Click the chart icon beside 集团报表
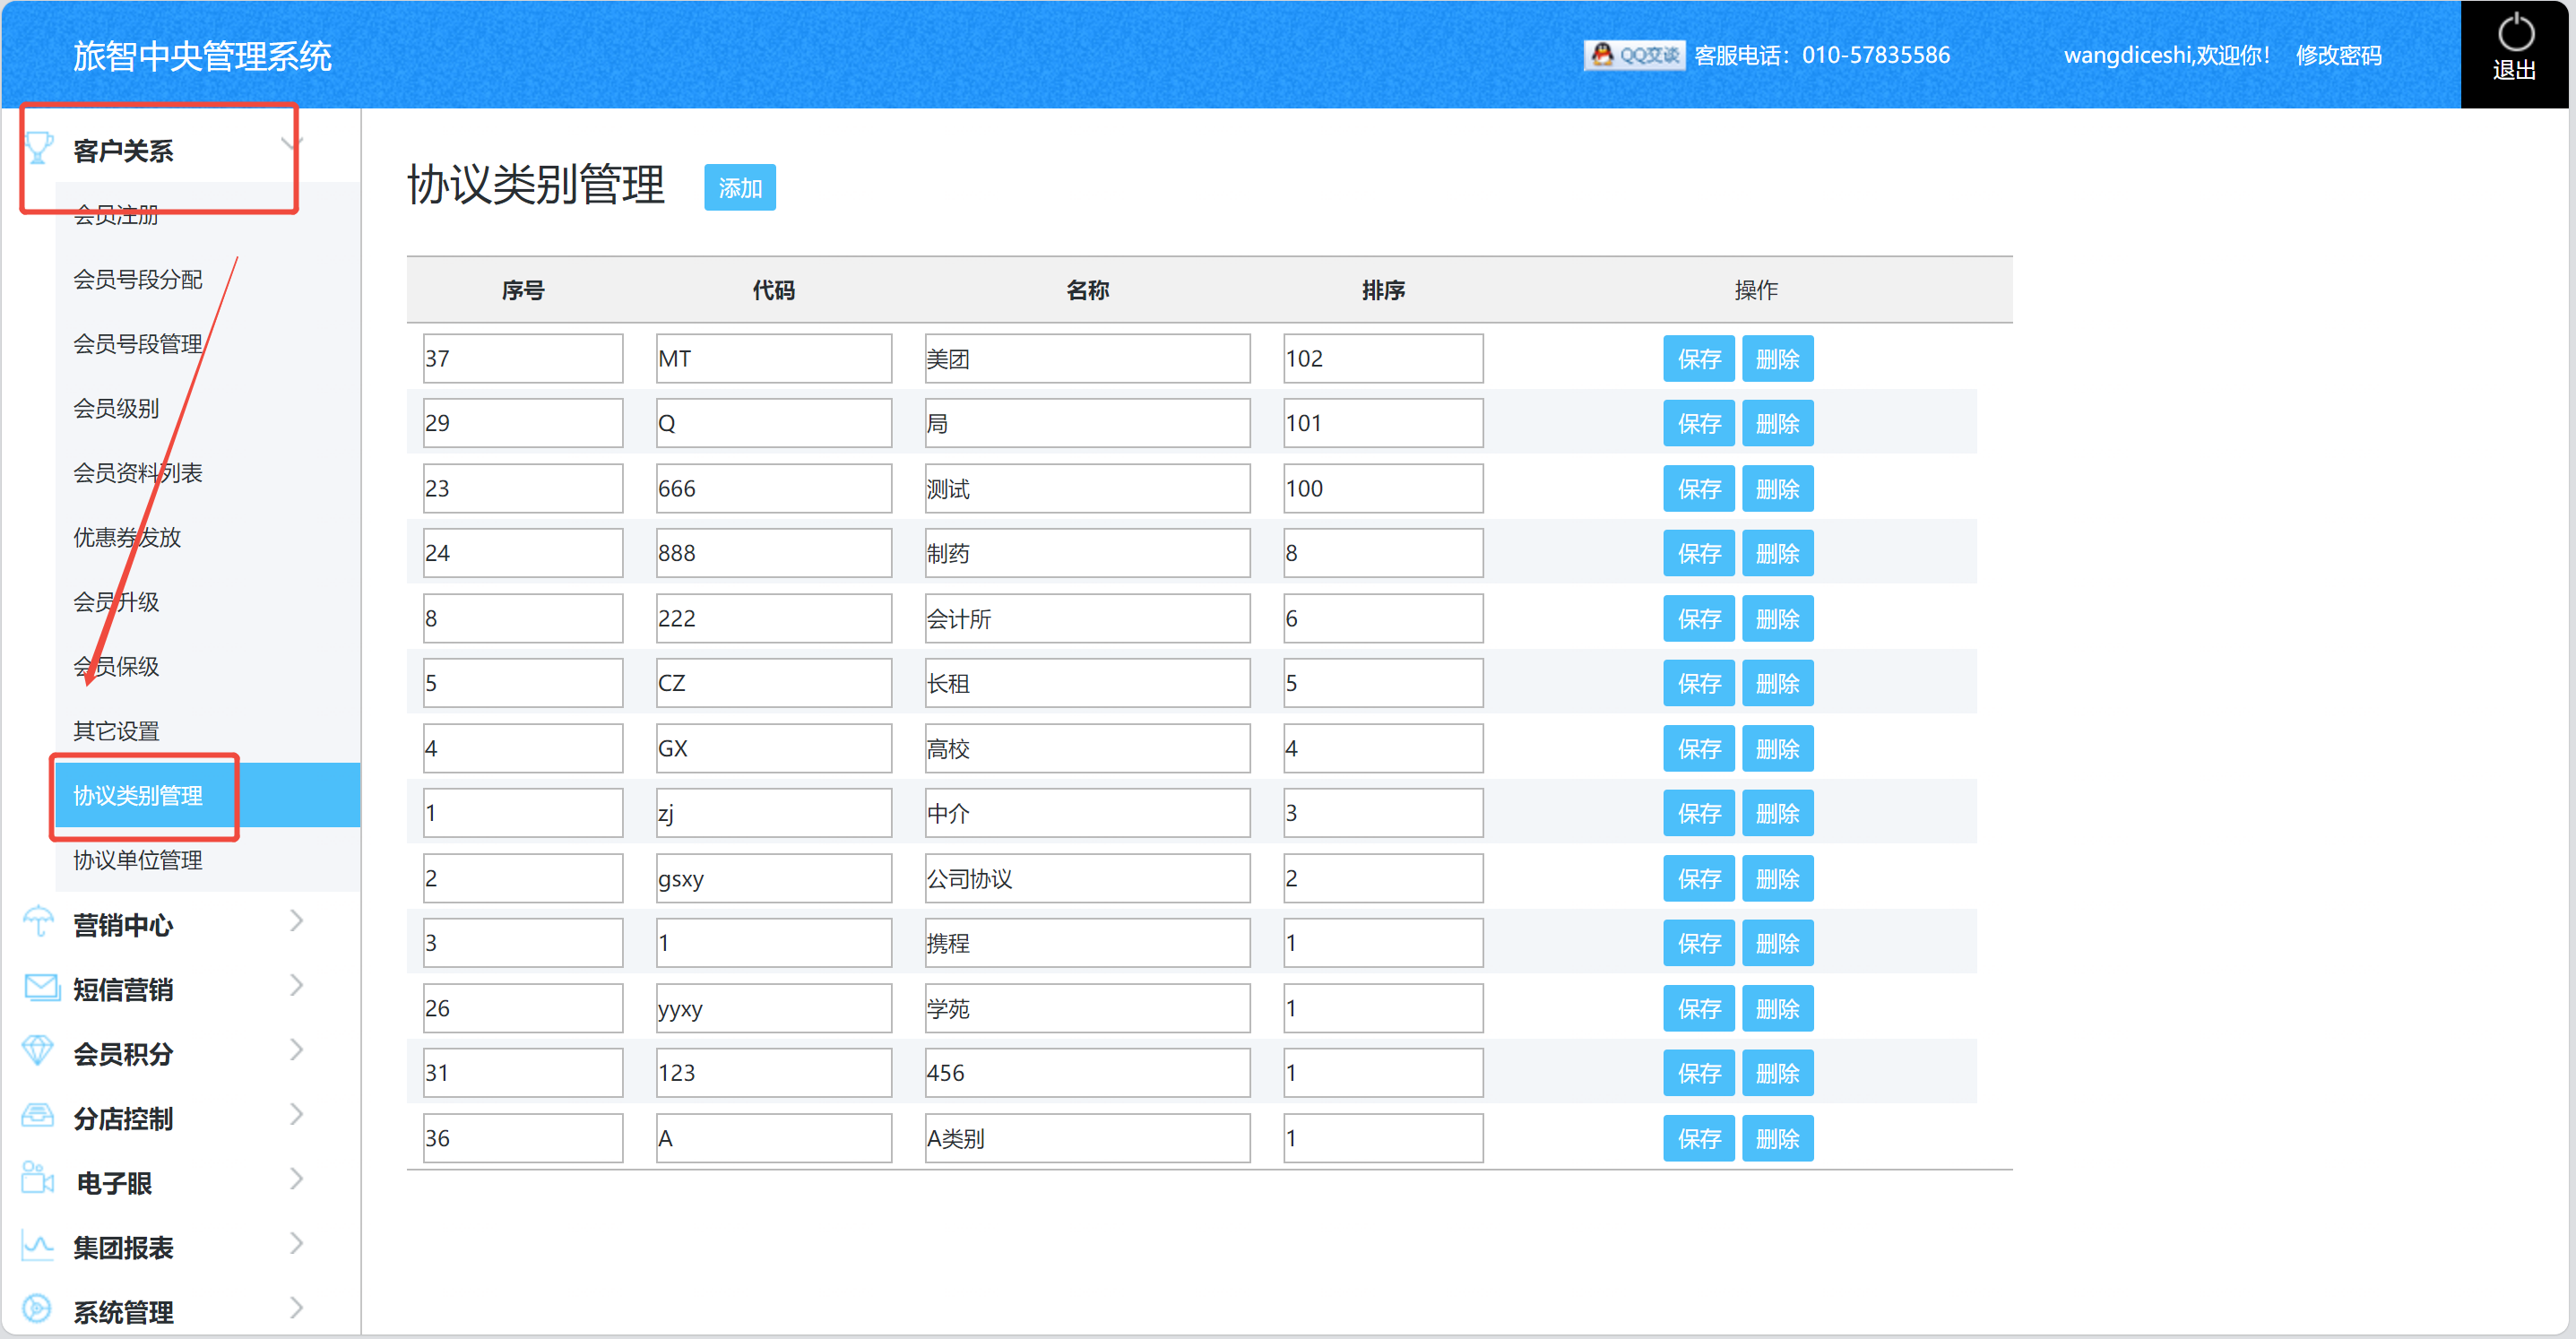Screen dimensions: 2576x1339 pos(38,1245)
